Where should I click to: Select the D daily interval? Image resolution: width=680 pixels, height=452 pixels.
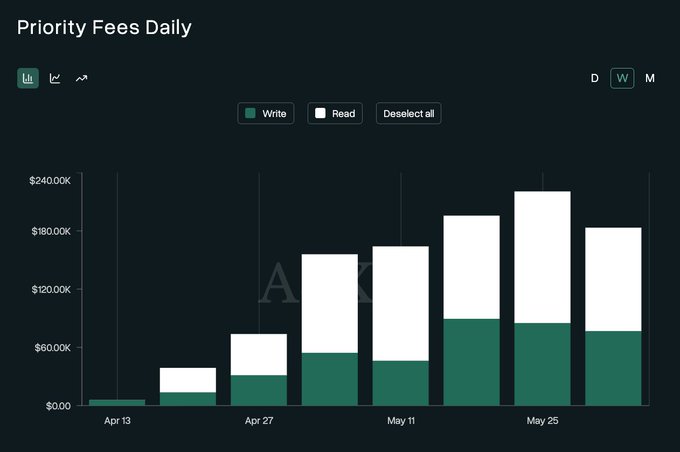[x=595, y=79]
